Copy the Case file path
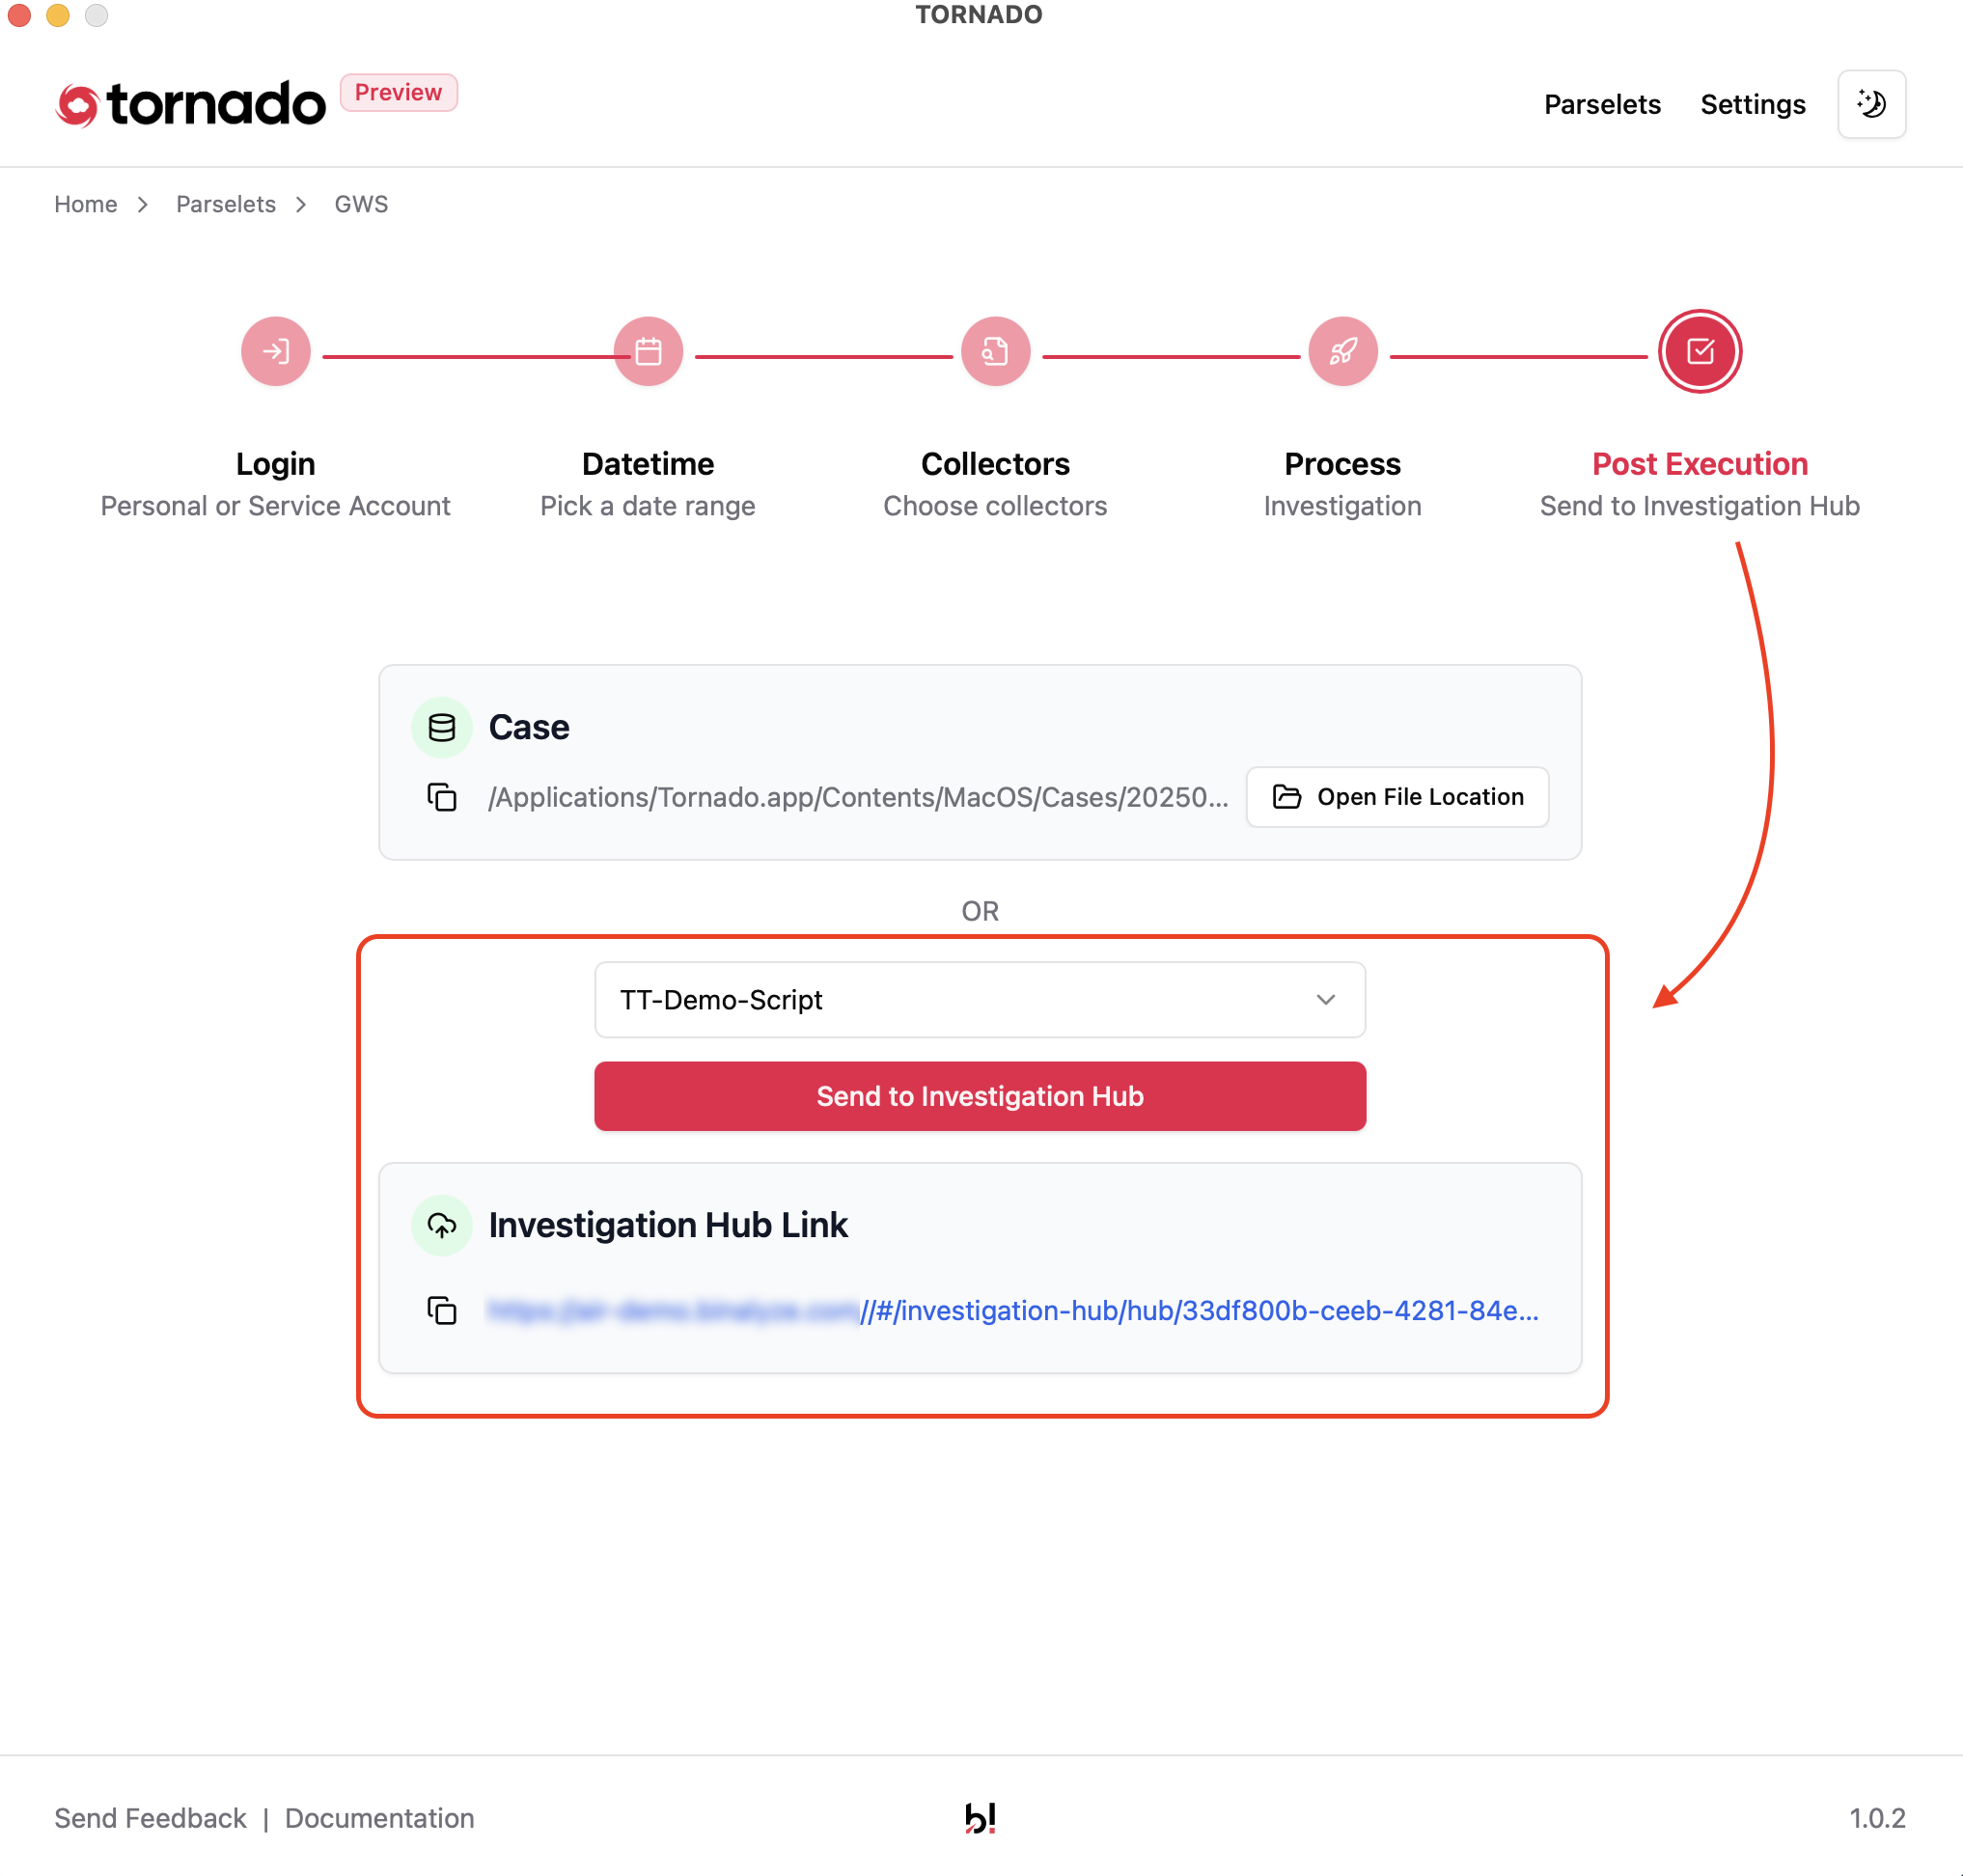1963x1876 pixels. pos(442,797)
